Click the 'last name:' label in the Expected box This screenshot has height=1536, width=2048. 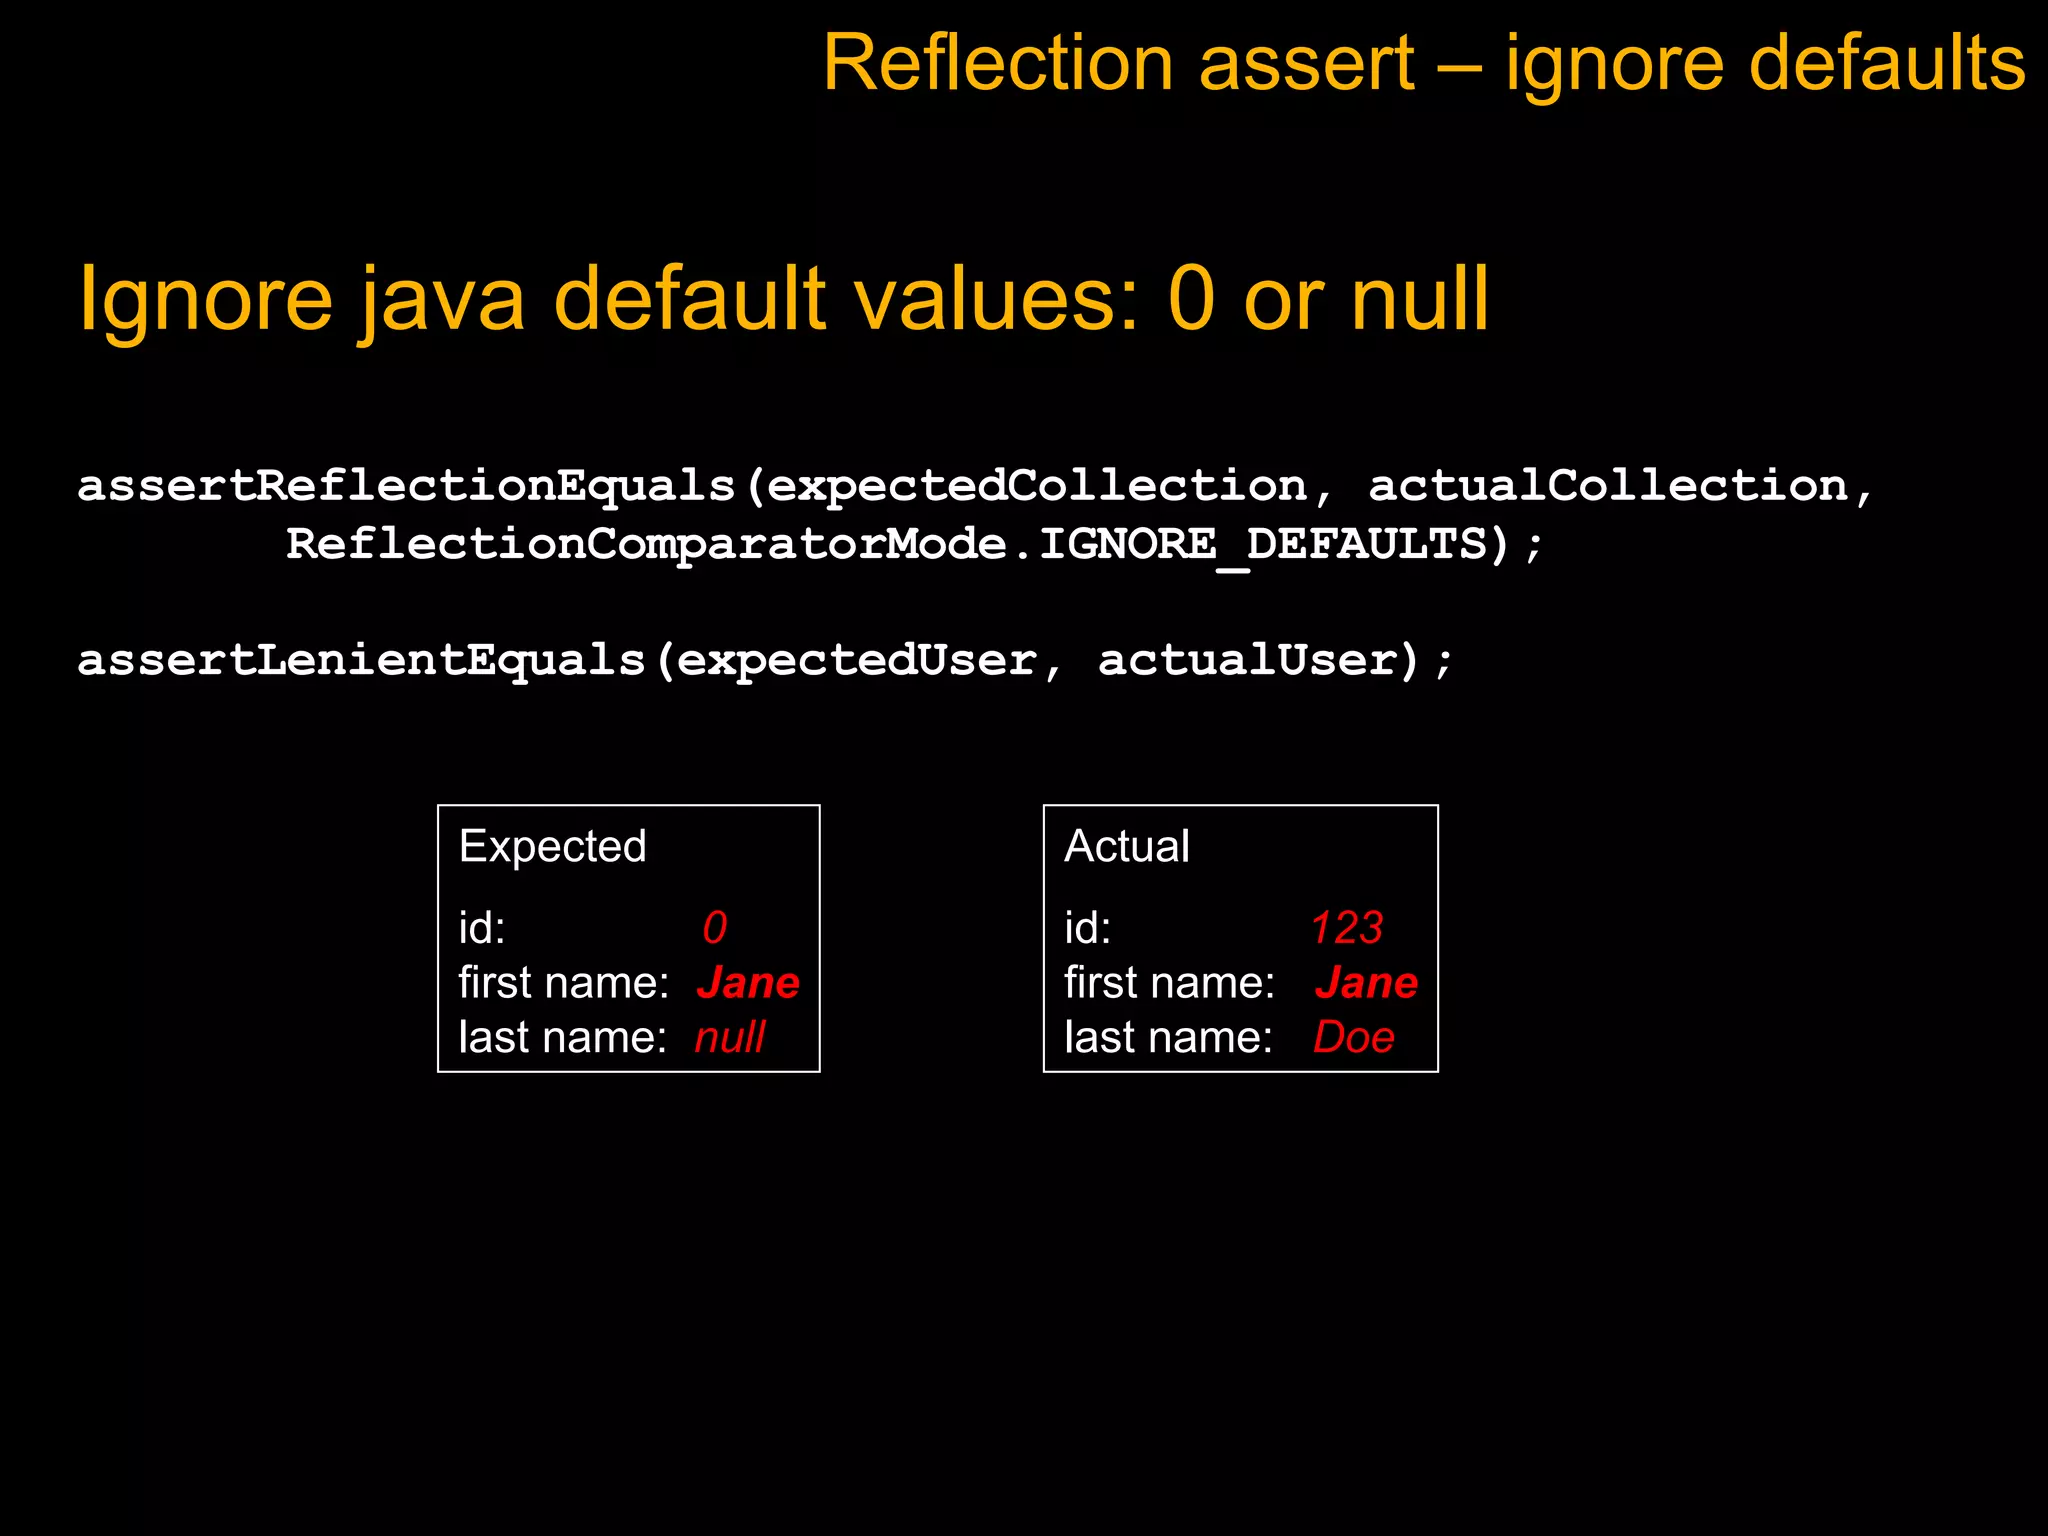(563, 1037)
